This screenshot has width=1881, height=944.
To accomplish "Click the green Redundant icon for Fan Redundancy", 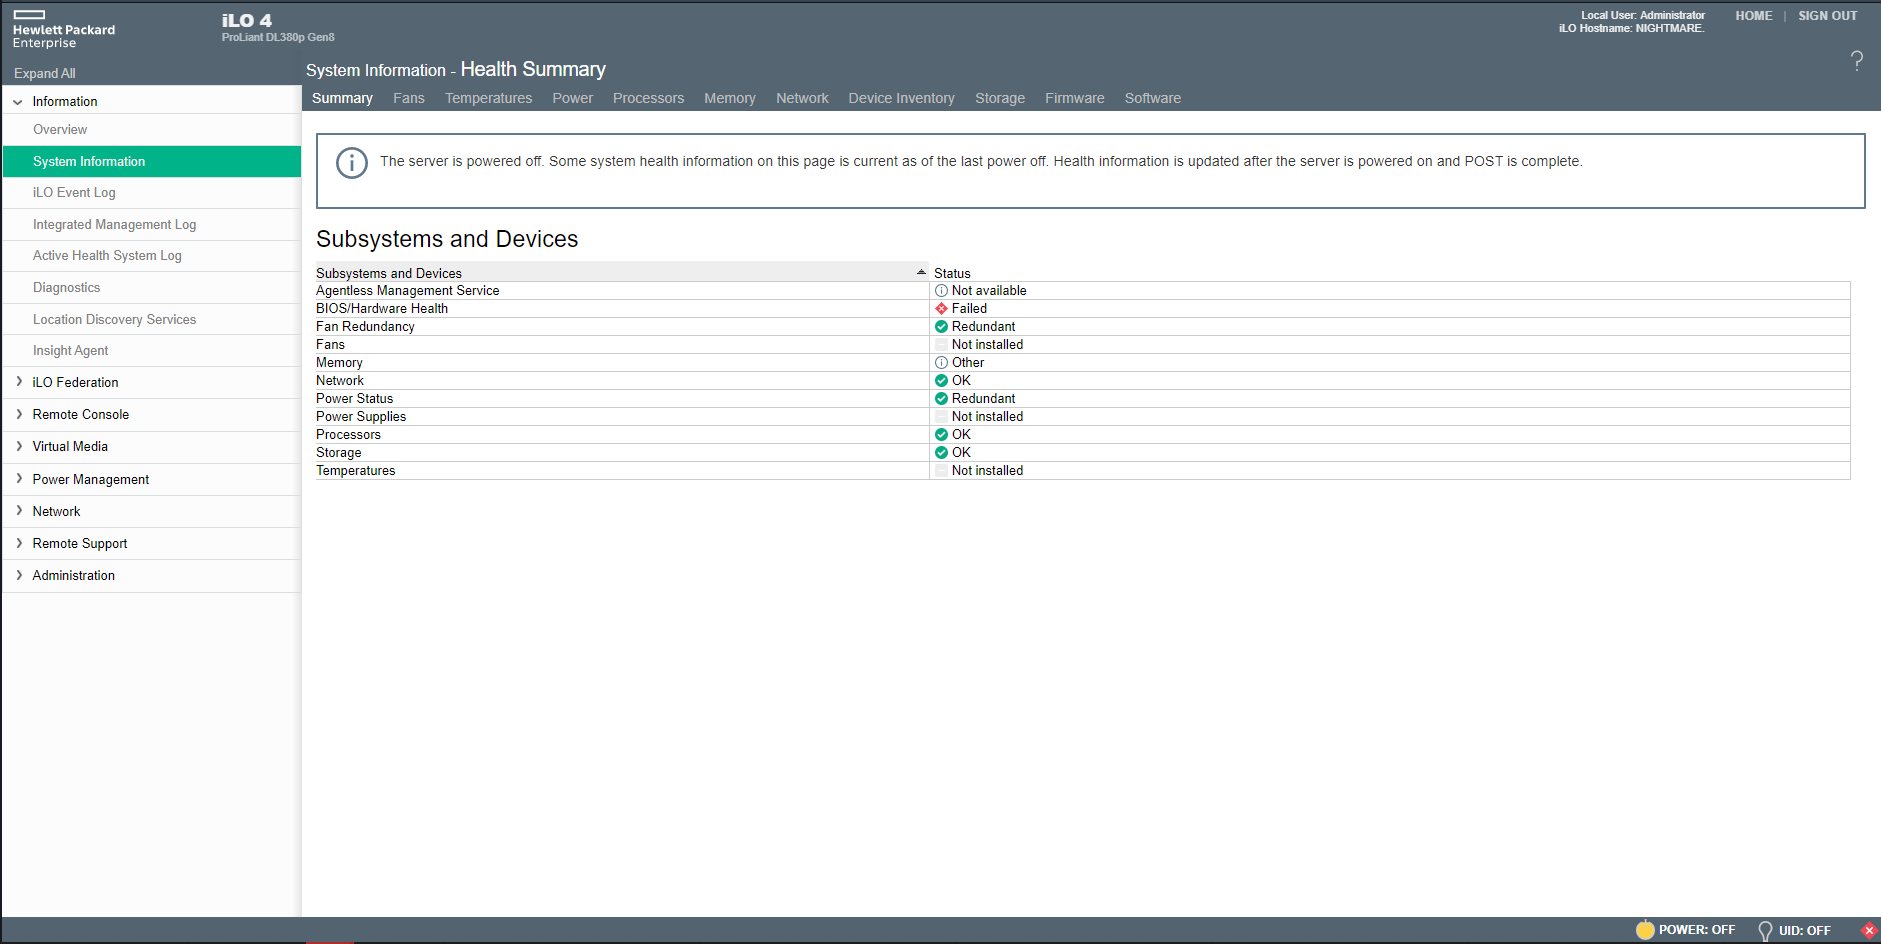I will pyautogui.click(x=941, y=327).
